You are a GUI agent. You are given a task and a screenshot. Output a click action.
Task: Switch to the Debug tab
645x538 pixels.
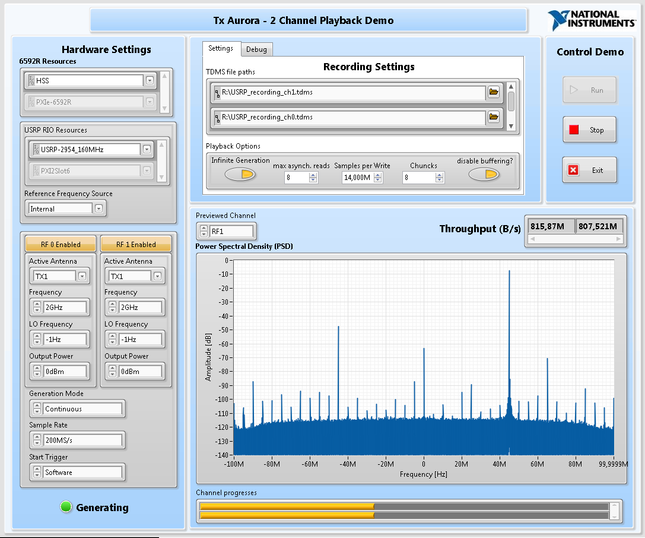point(256,49)
